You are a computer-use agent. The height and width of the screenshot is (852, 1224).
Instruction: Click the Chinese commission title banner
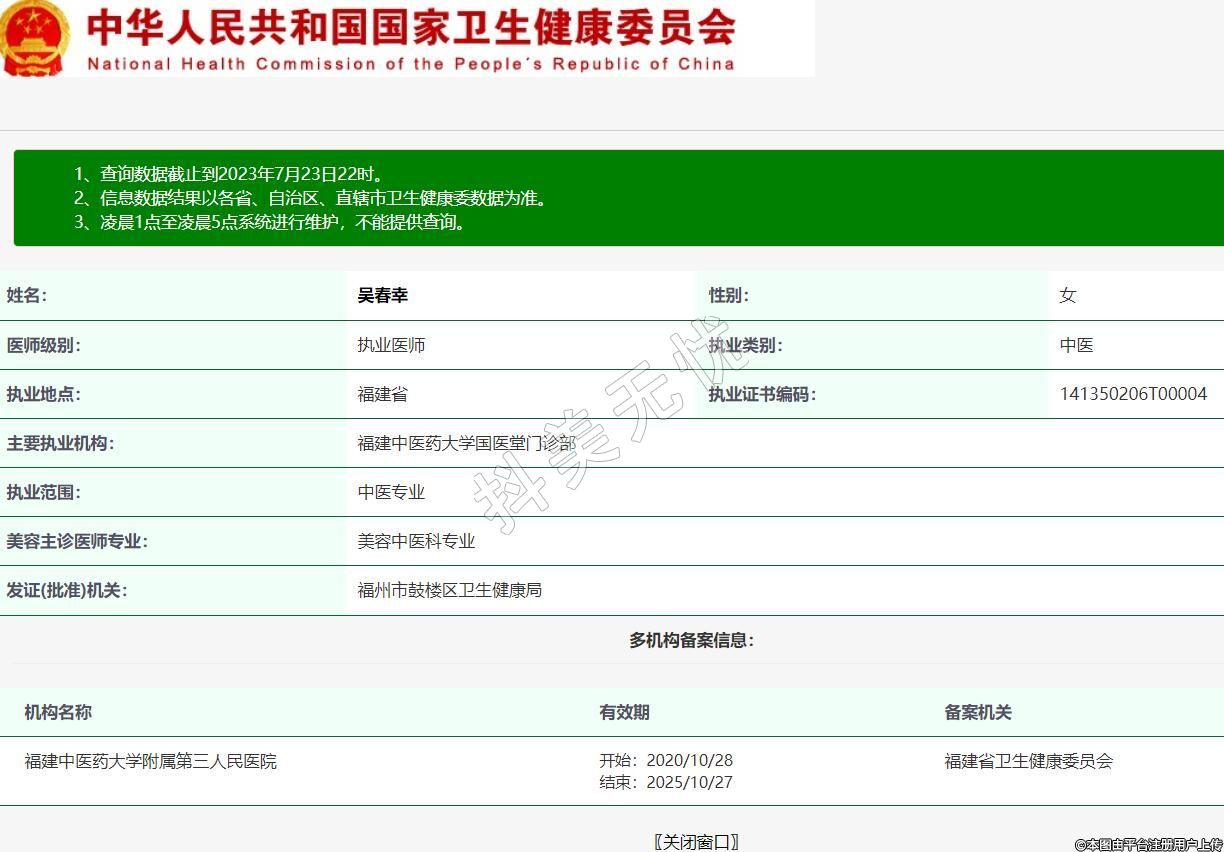point(411,28)
